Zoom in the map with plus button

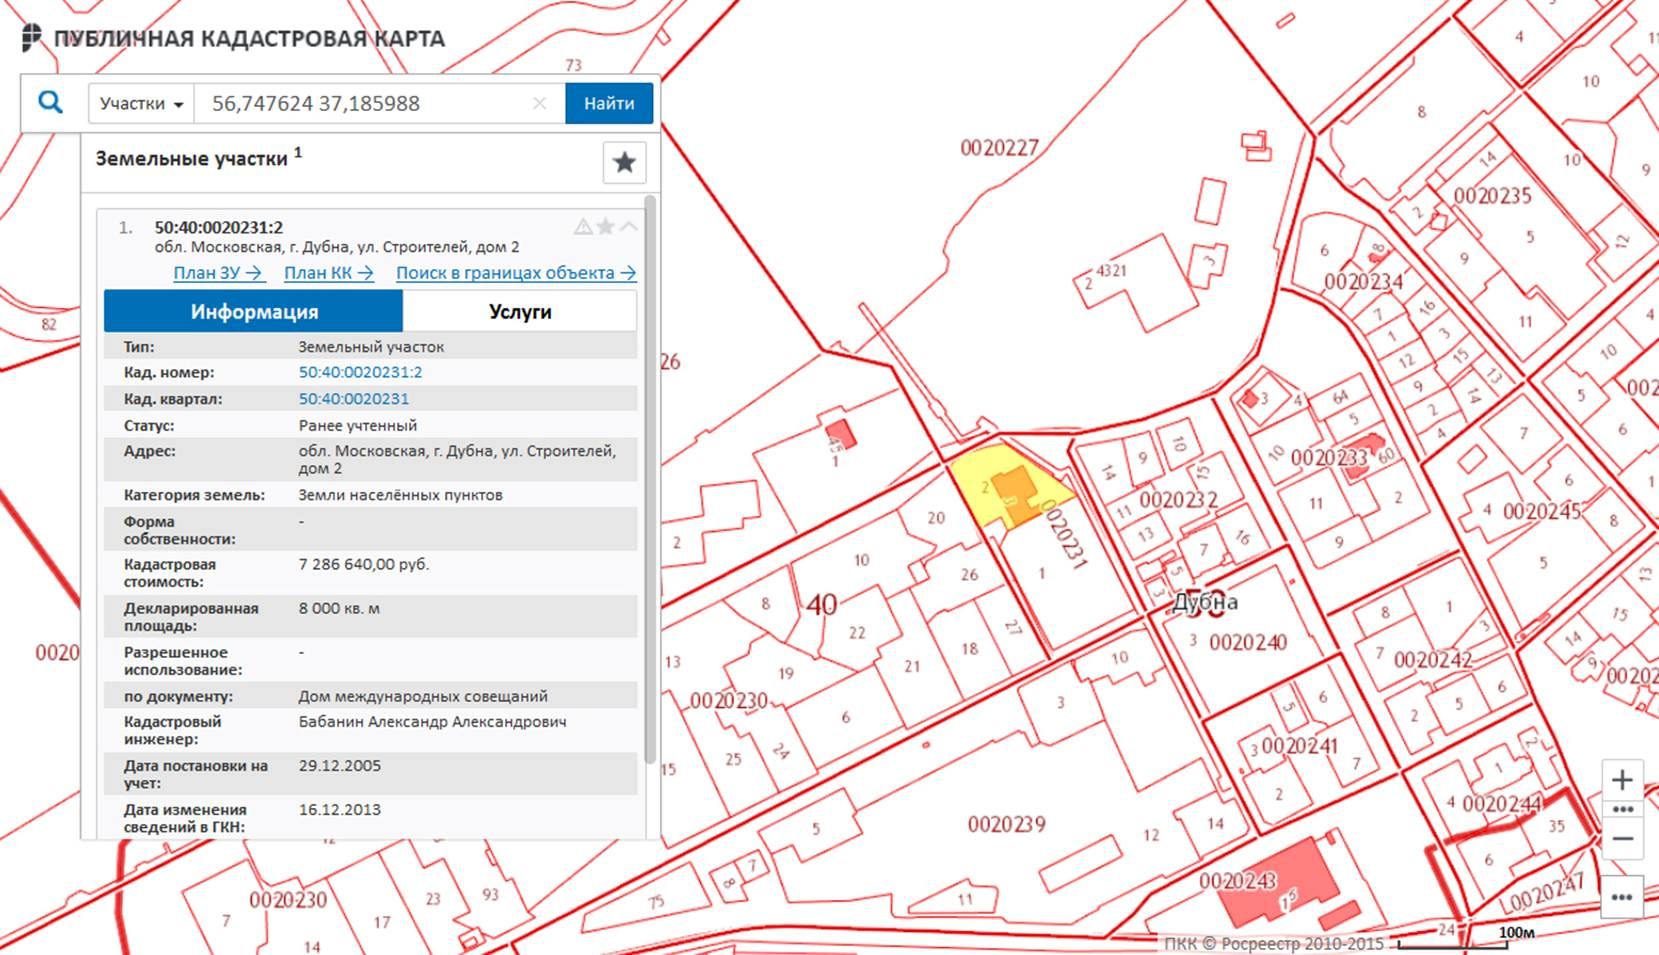[x=1622, y=780]
